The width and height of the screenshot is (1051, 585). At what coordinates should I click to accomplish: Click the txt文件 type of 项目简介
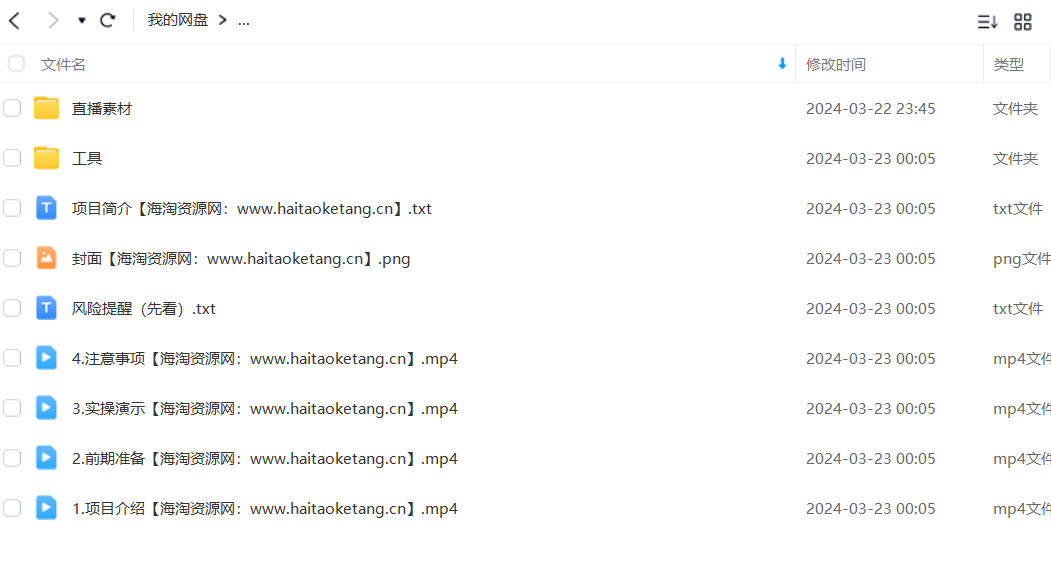(1017, 208)
